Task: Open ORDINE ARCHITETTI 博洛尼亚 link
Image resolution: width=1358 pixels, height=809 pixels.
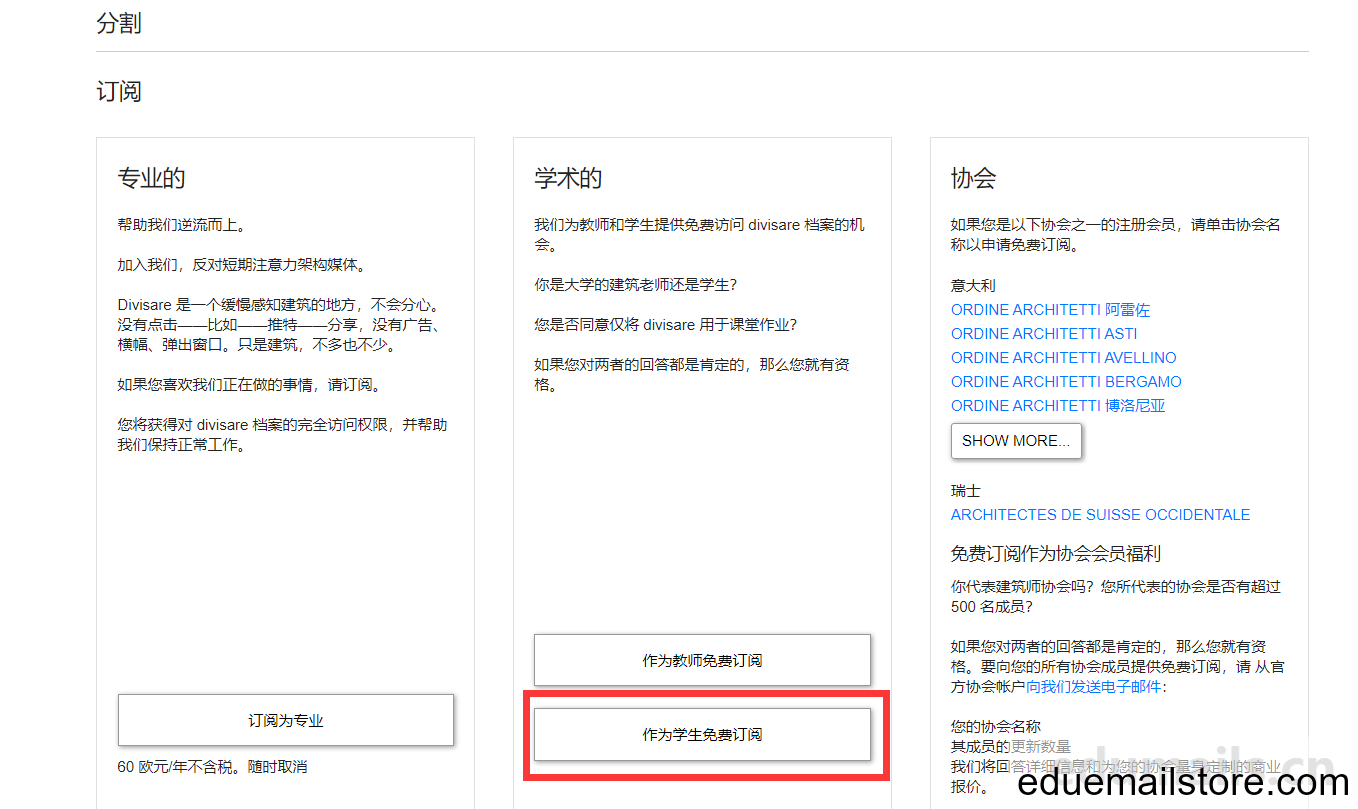Action: click(x=1058, y=406)
